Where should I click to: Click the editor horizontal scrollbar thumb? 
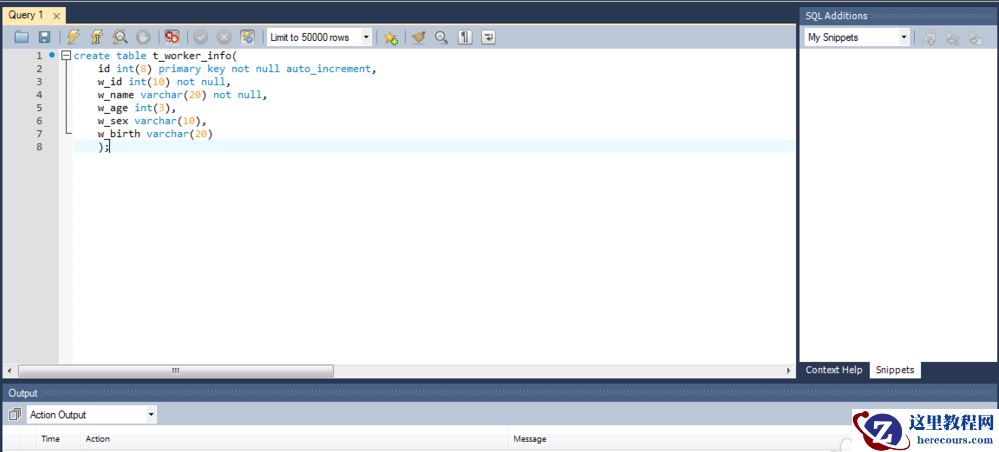pos(176,370)
